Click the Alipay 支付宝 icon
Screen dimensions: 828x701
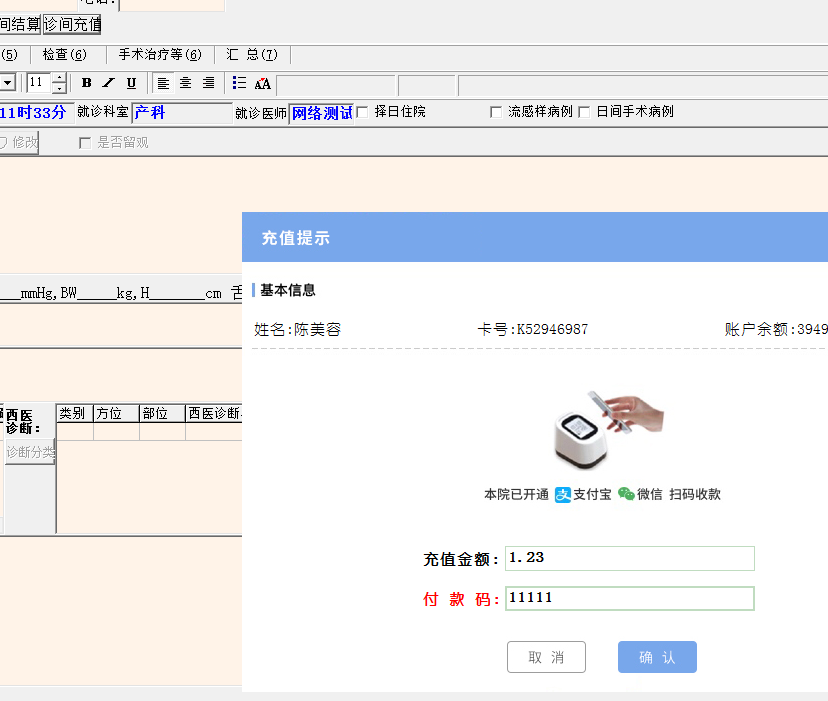(563, 494)
